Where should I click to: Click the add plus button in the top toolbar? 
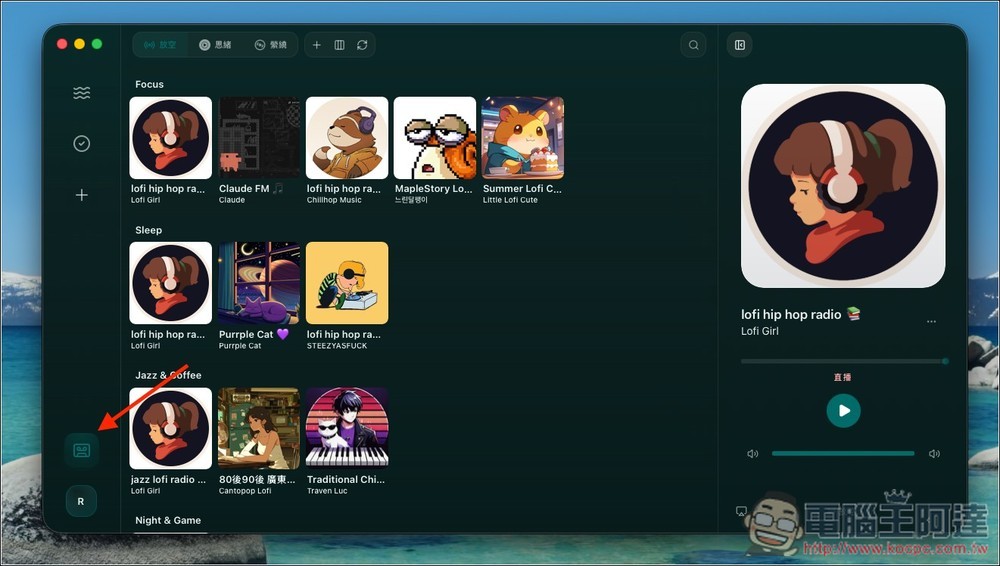coord(316,45)
